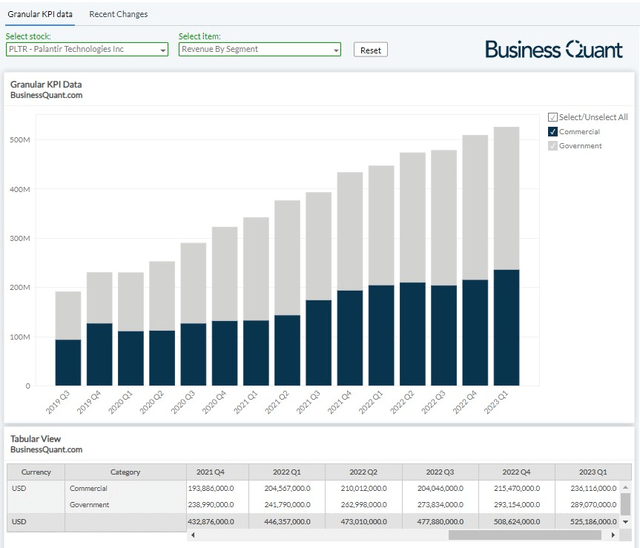Image resolution: width=640 pixels, height=548 pixels.
Task: Click the 2022 Q3 column header
Action: point(440,472)
